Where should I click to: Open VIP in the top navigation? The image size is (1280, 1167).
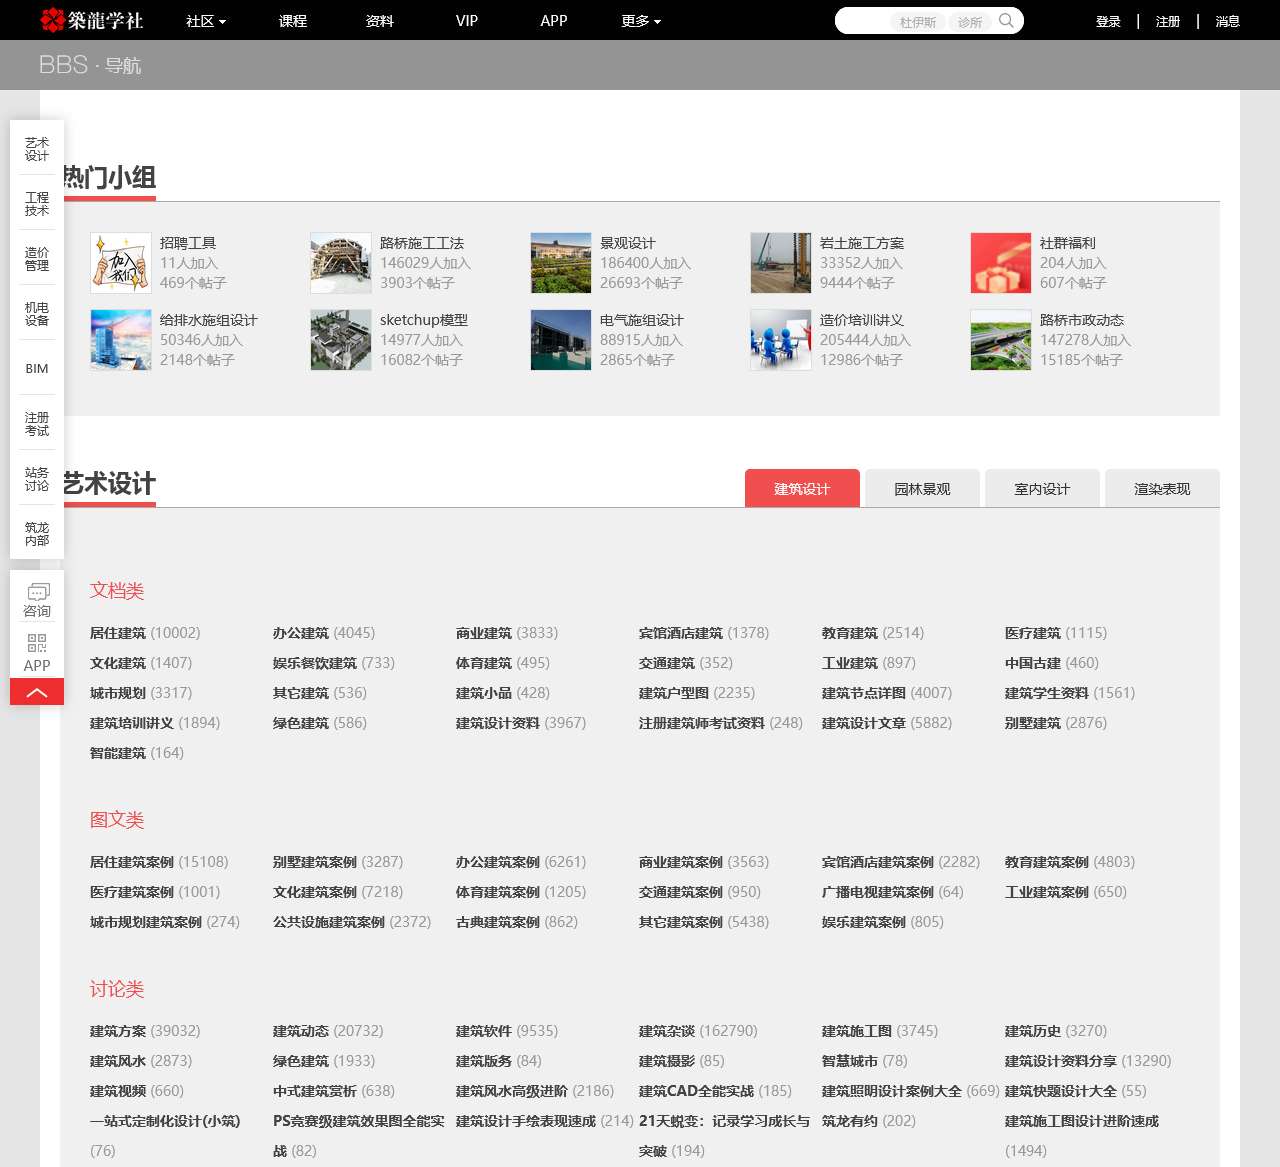point(467,21)
